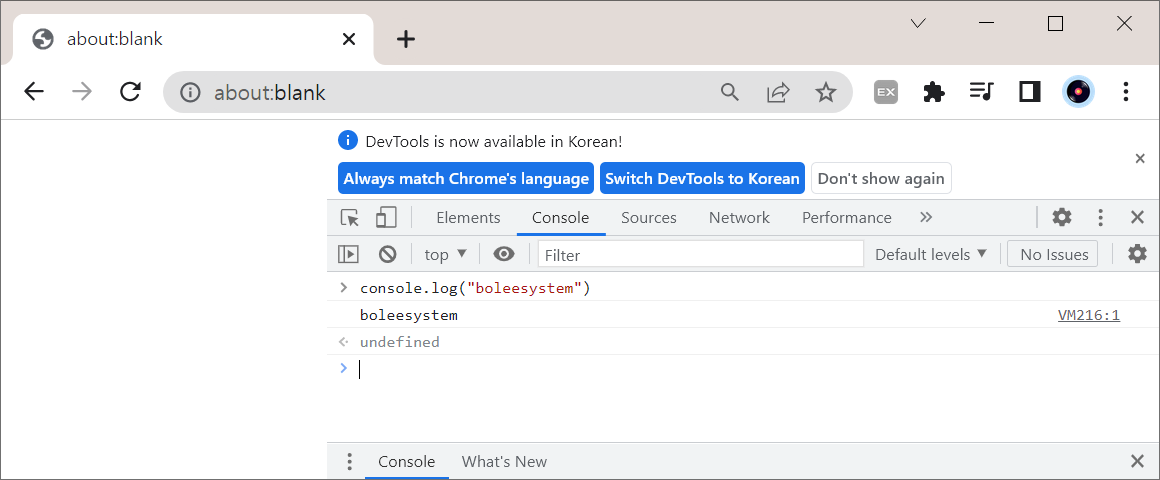Open Default levels dropdown
1160x480 pixels.
coord(931,254)
